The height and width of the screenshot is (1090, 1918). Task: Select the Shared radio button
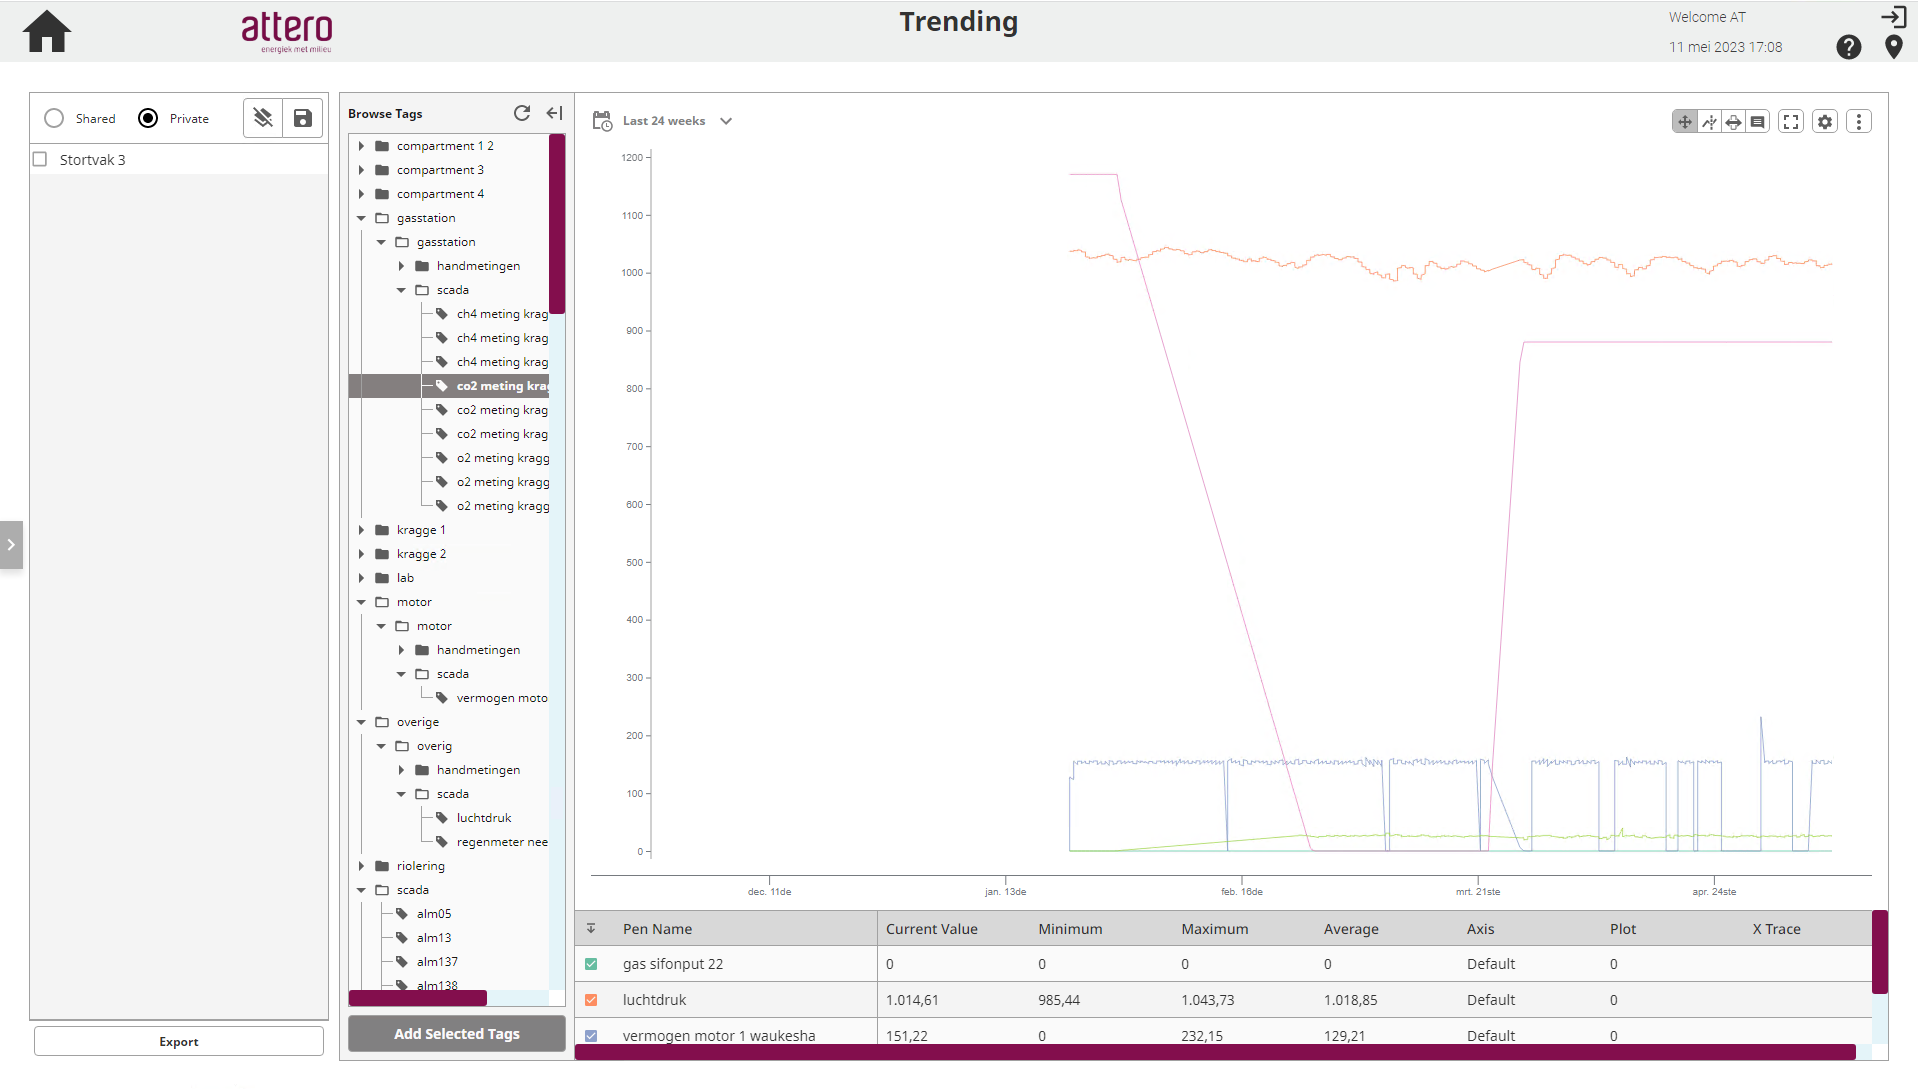[55, 118]
